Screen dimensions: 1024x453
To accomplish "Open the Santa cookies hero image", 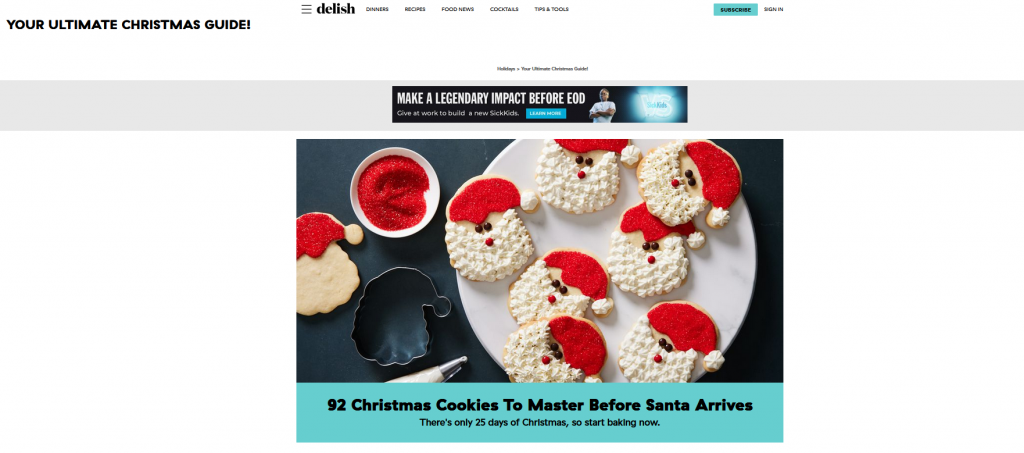I will tap(539, 260).
